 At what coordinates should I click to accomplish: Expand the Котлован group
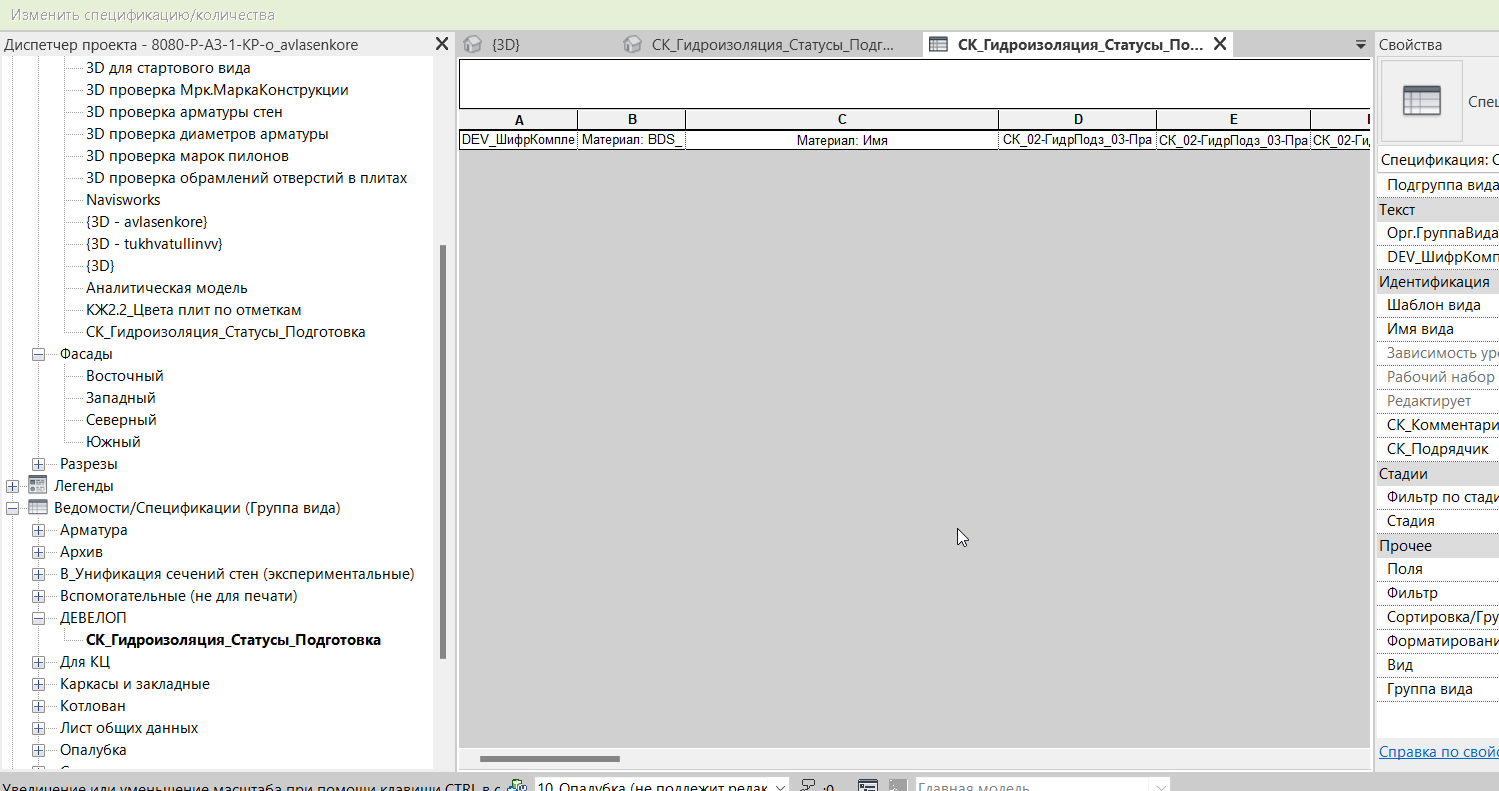coord(39,706)
